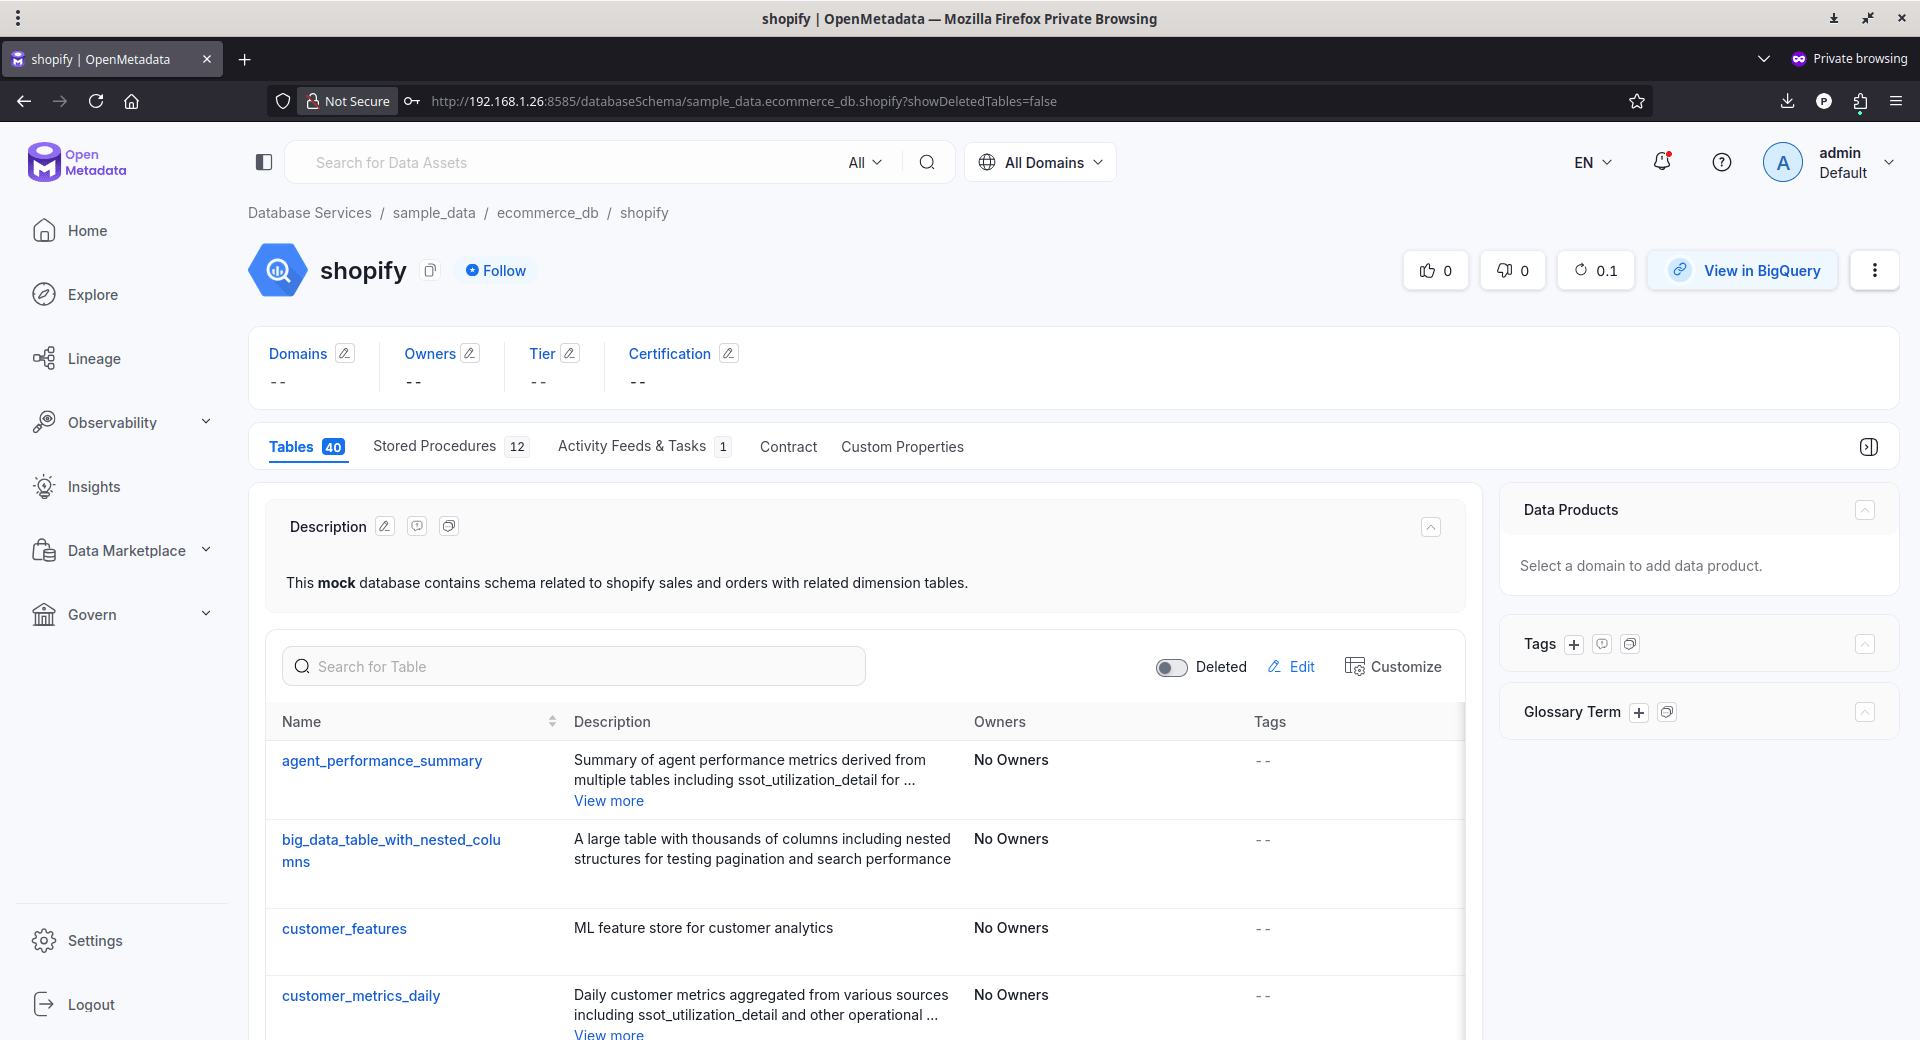Screen dimensions: 1920x1040
Task: Switch to the Tables tab
Action: 307,447
